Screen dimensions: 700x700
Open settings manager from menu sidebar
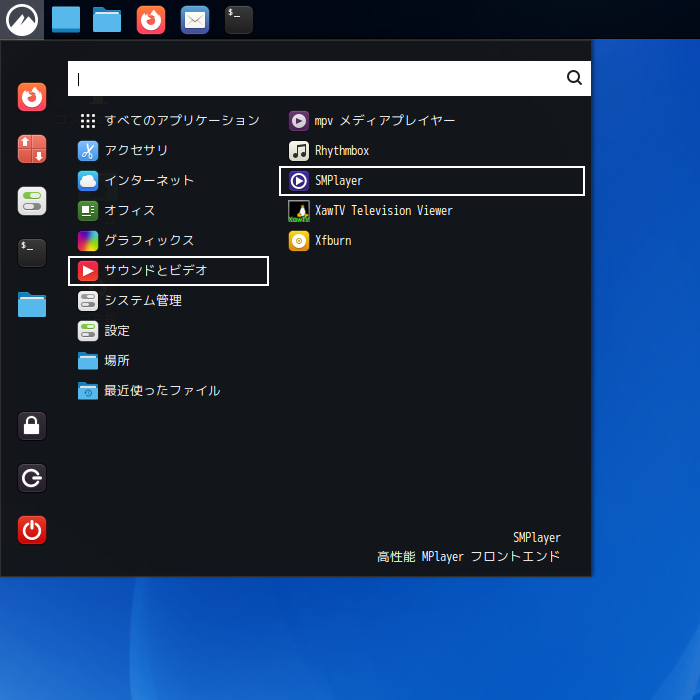(x=32, y=201)
